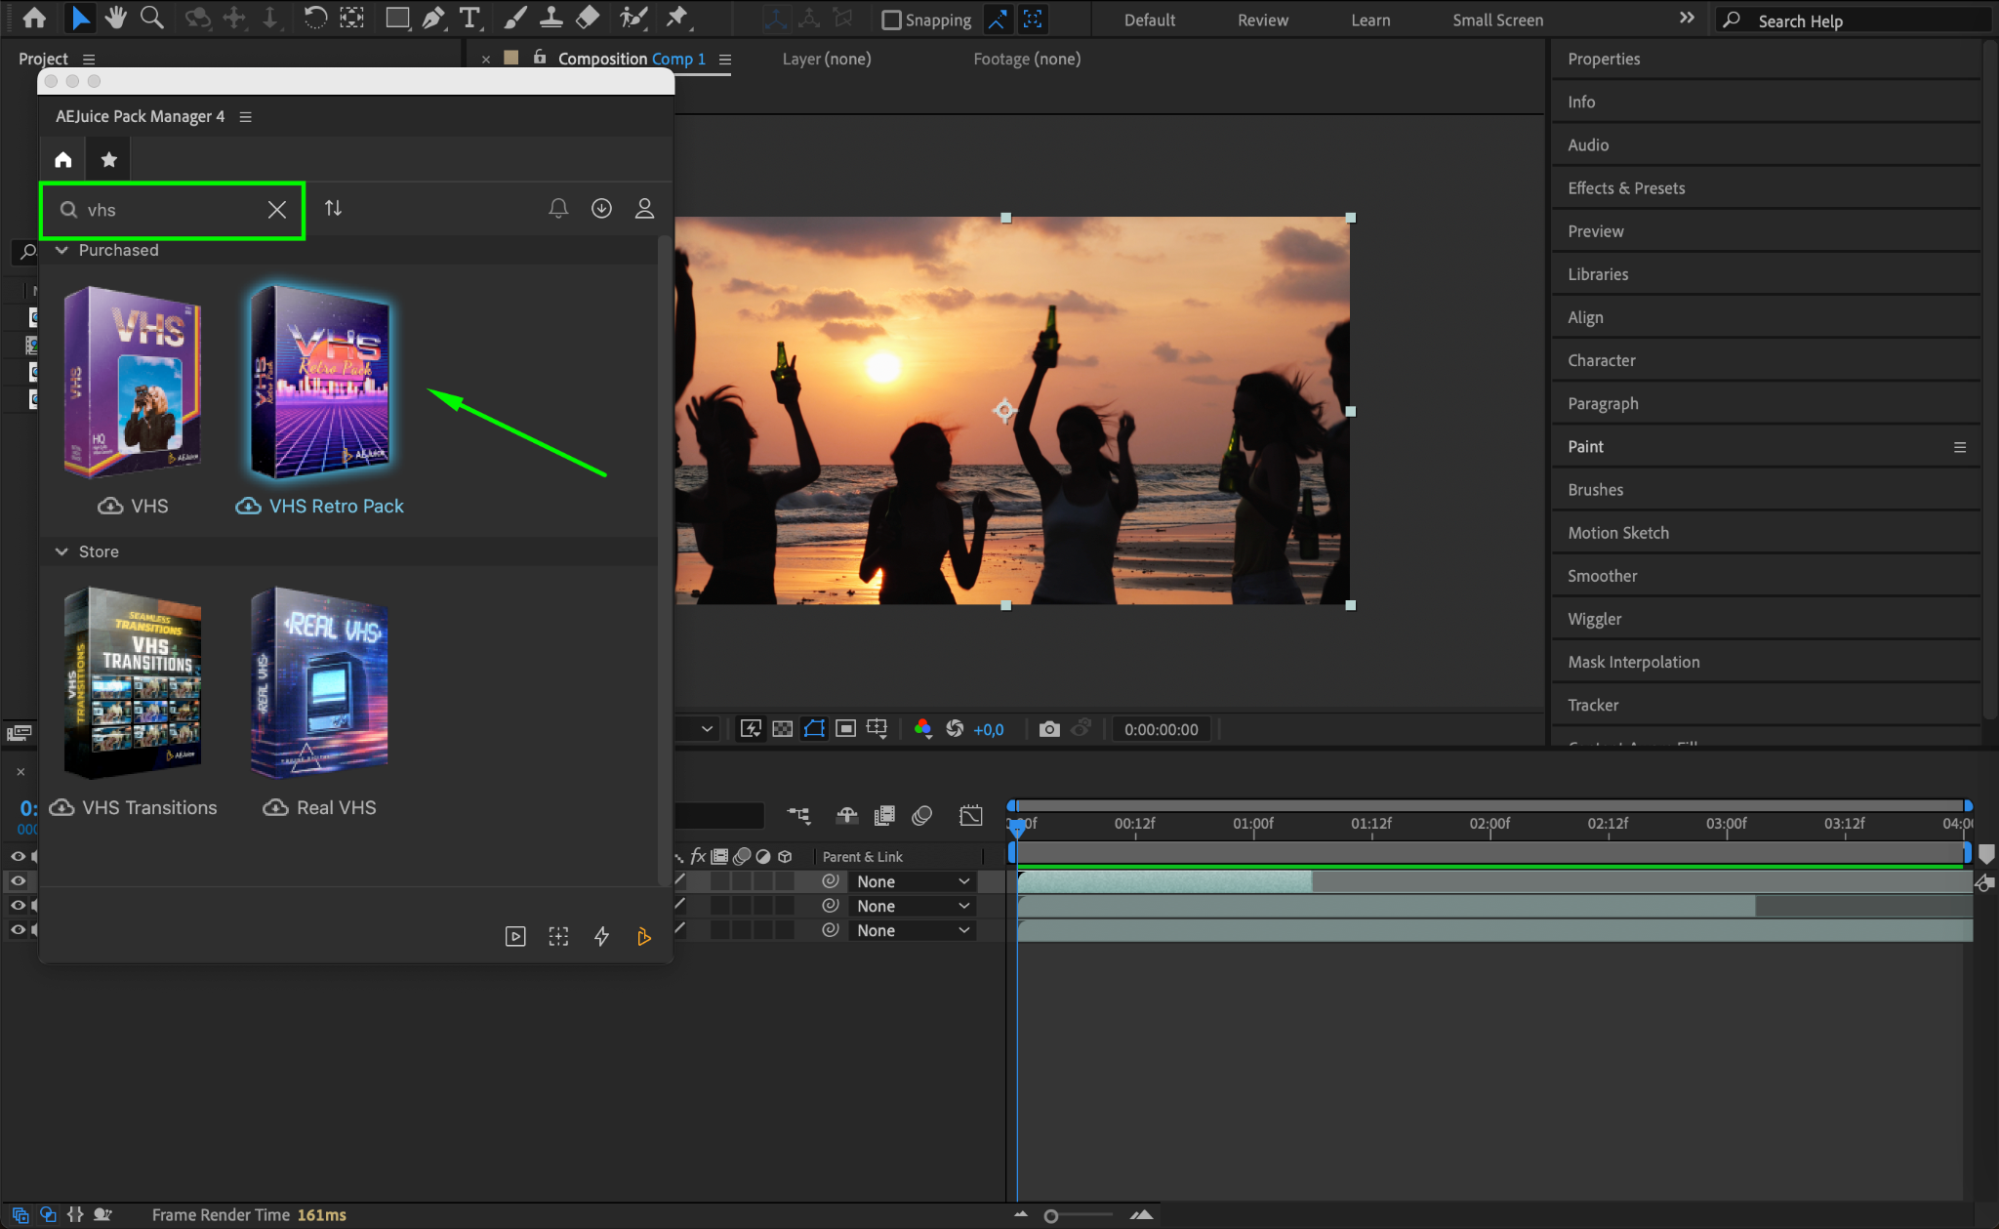Switch to the Review workspace
The image size is (1999, 1229).
(x=1262, y=20)
